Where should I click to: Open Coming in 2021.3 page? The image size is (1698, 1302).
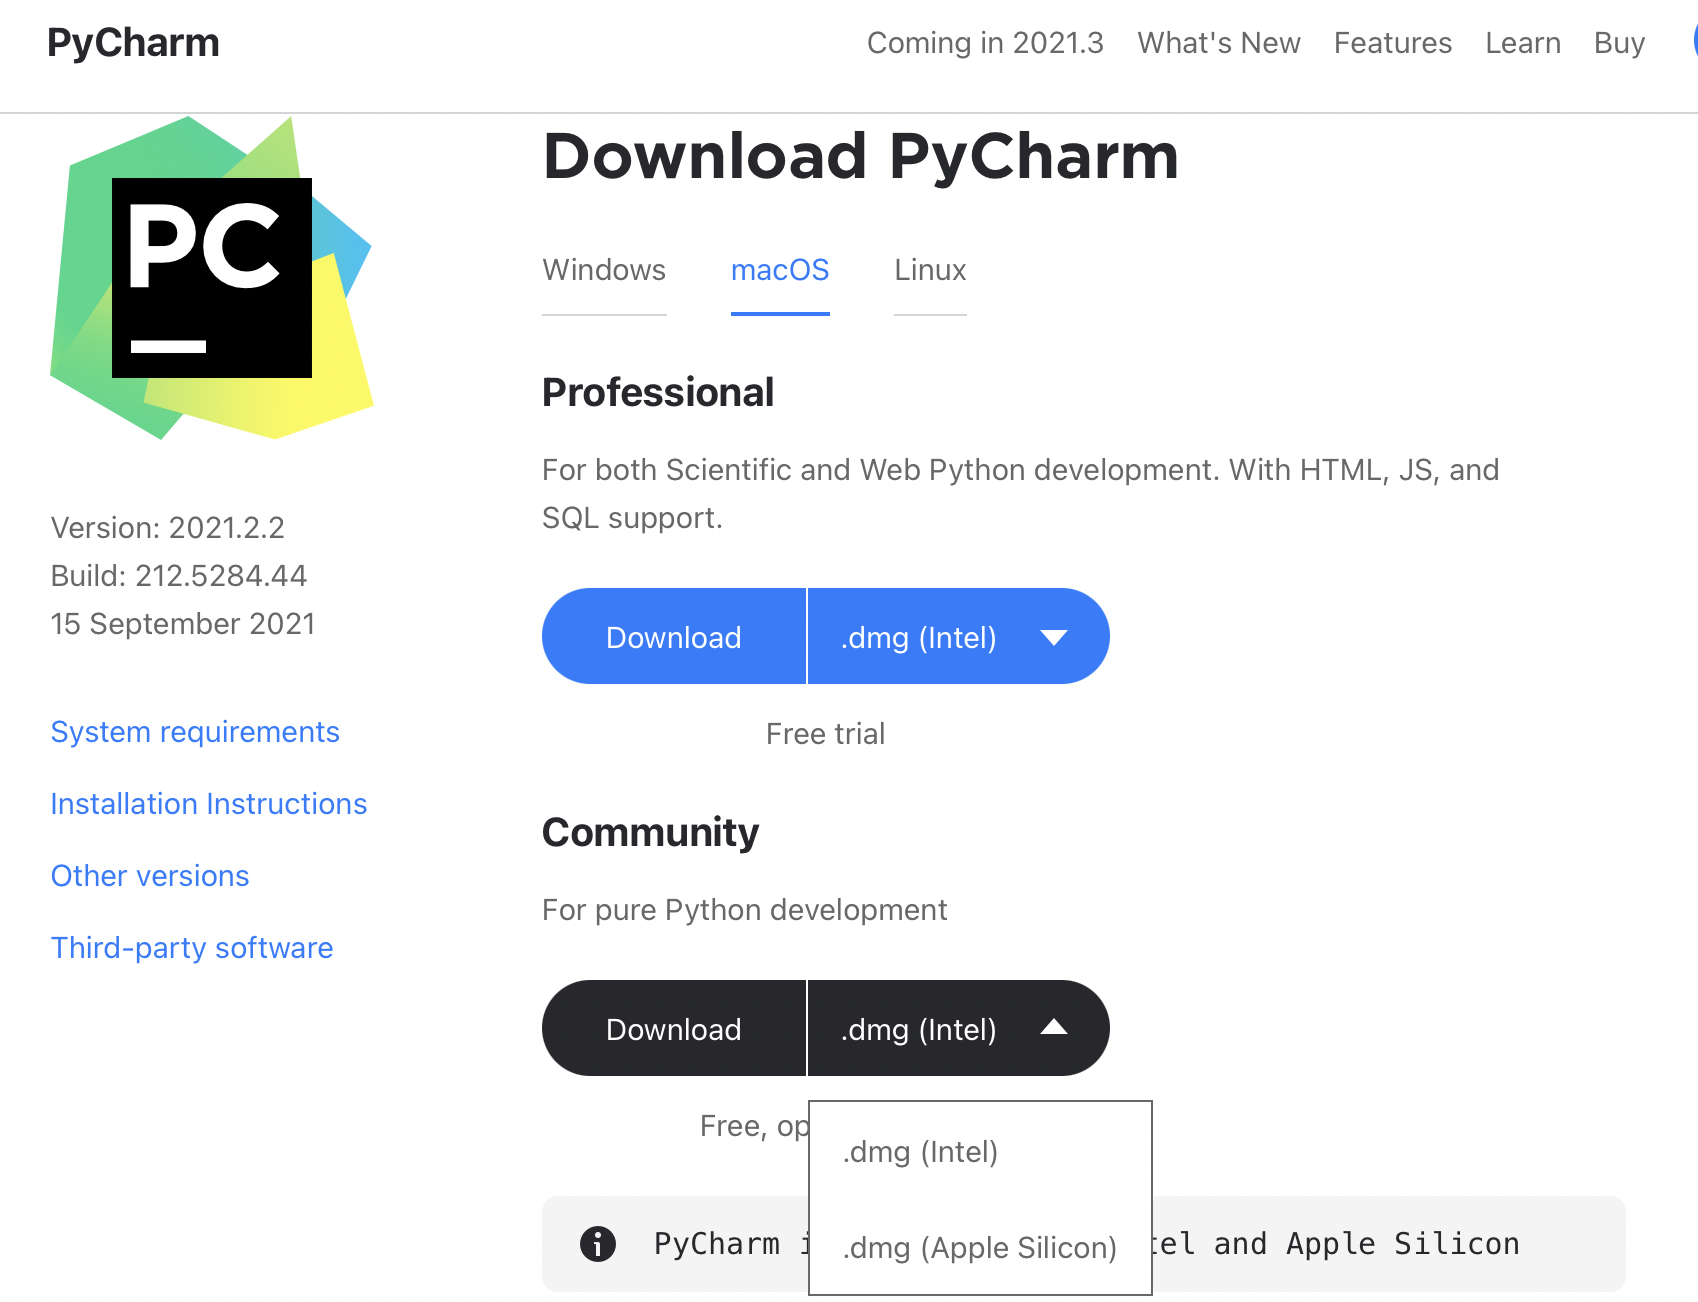tap(985, 43)
